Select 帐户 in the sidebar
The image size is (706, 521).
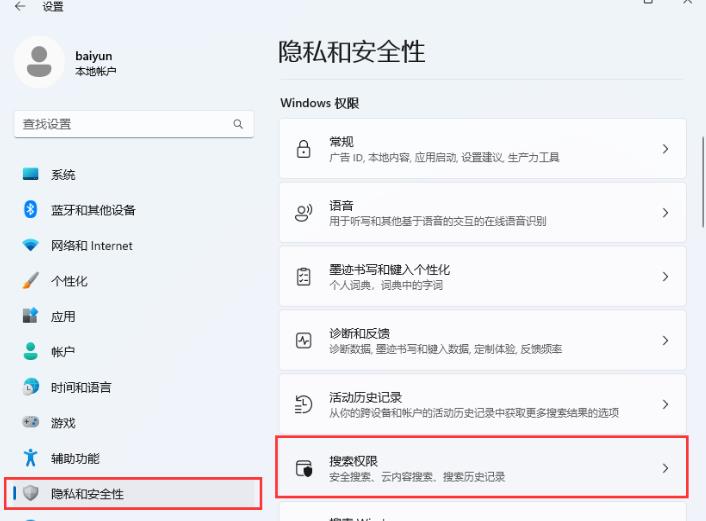tap(133, 352)
